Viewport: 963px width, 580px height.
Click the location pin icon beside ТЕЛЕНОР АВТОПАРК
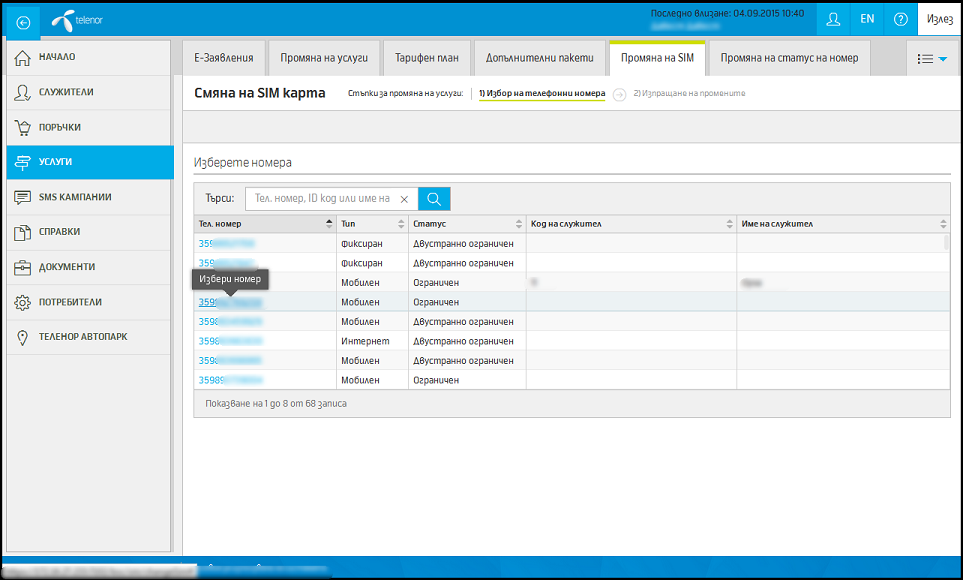pos(22,337)
